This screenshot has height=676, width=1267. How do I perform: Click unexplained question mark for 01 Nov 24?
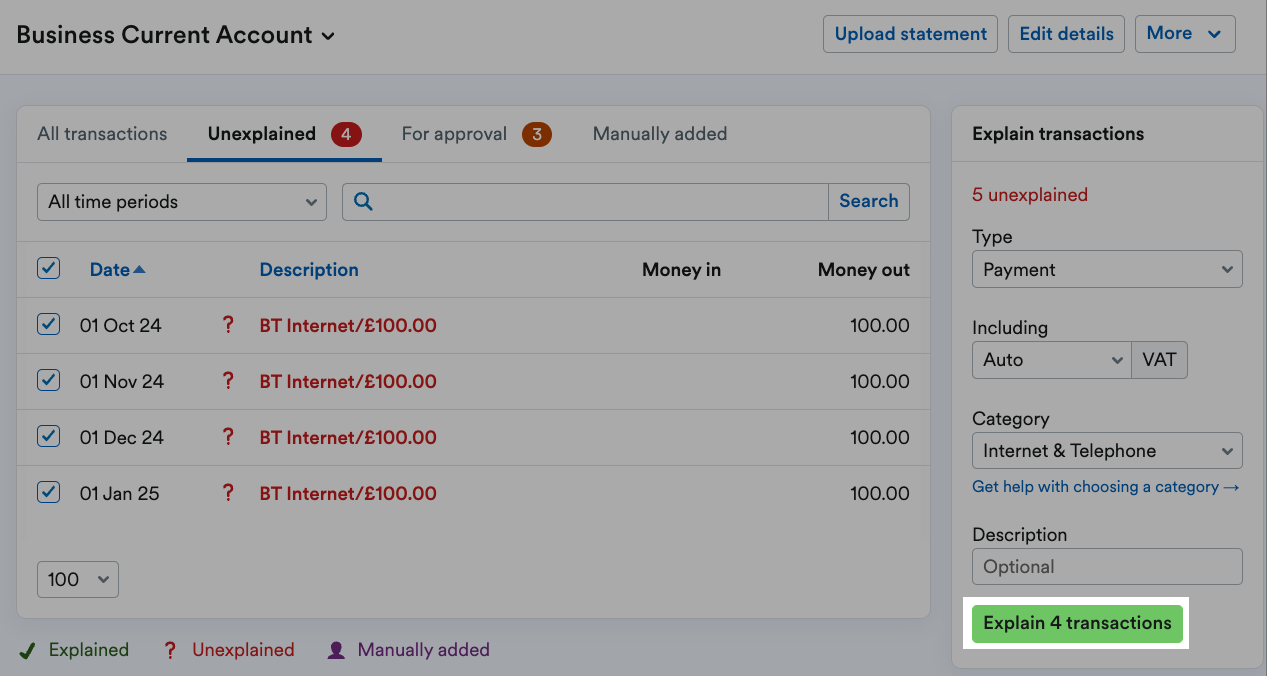(228, 381)
